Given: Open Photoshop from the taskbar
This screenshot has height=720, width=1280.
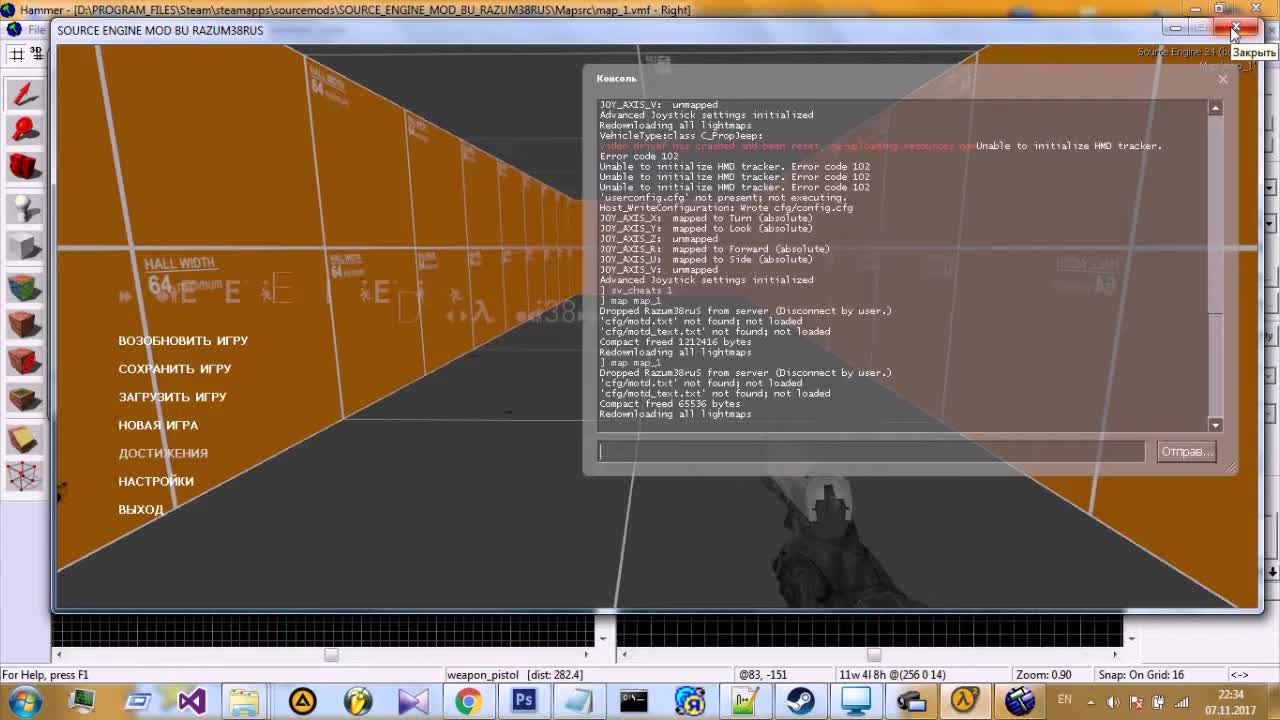Looking at the screenshot, I should click(x=523, y=700).
